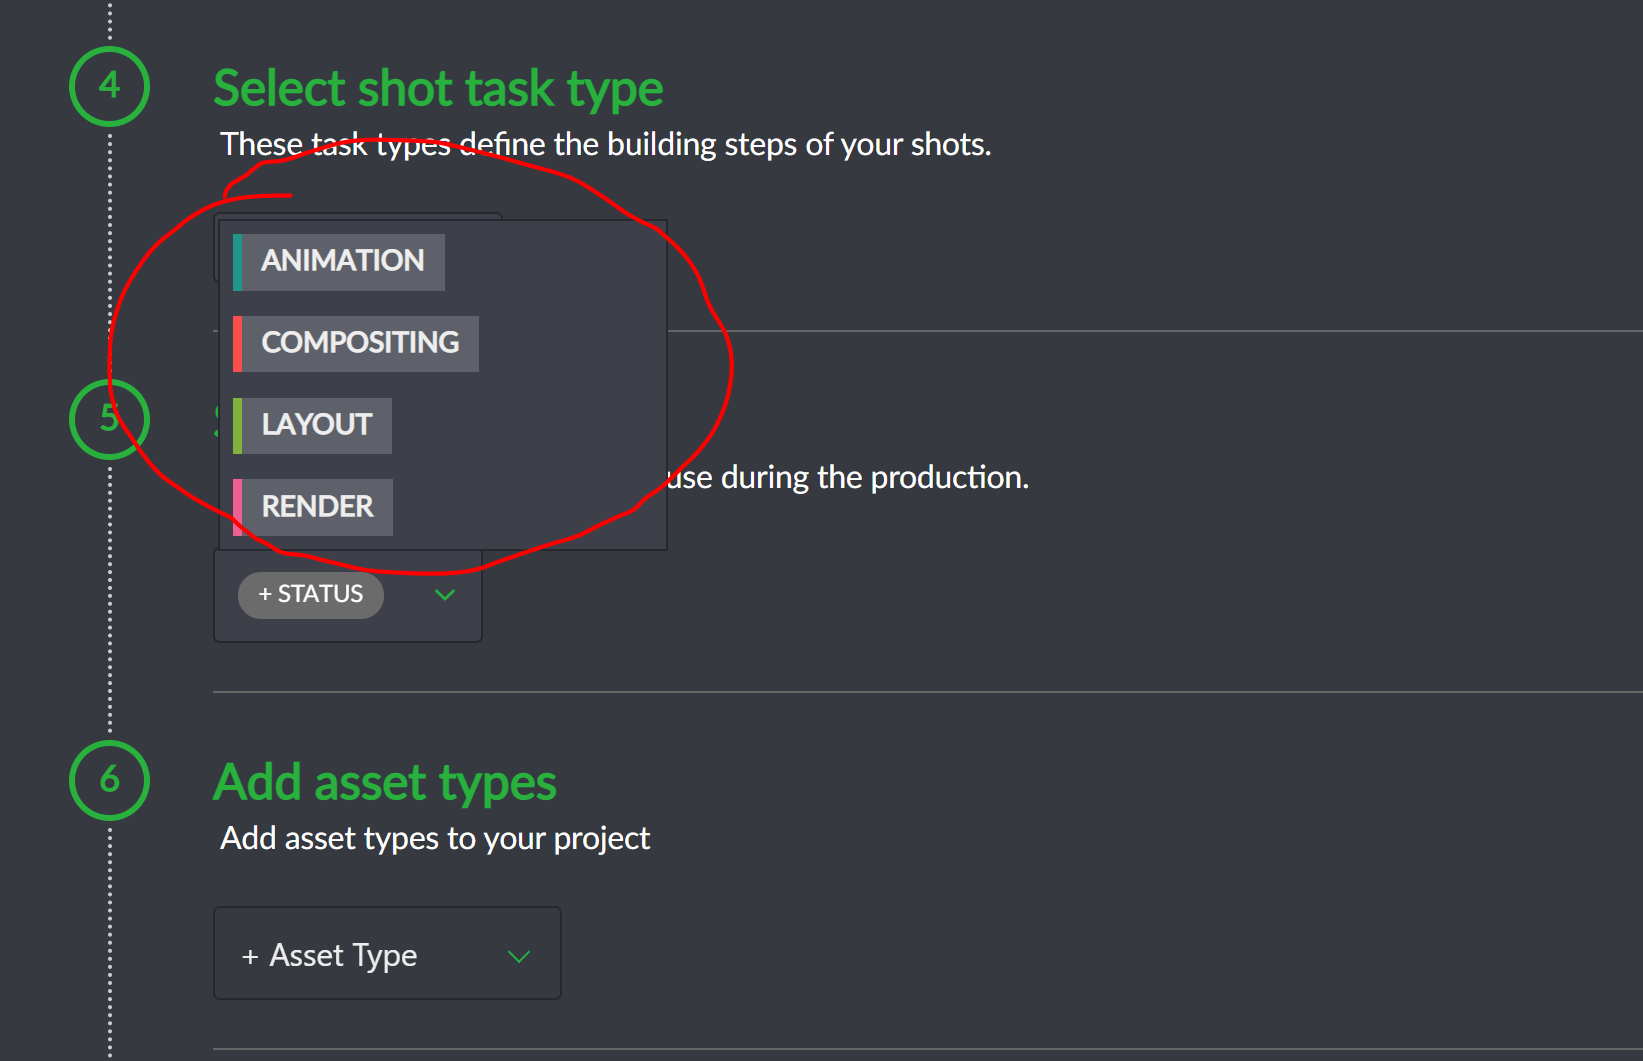The image size is (1643, 1061).
Task: Click the Add asset types heading
Action: click(x=384, y=782)
